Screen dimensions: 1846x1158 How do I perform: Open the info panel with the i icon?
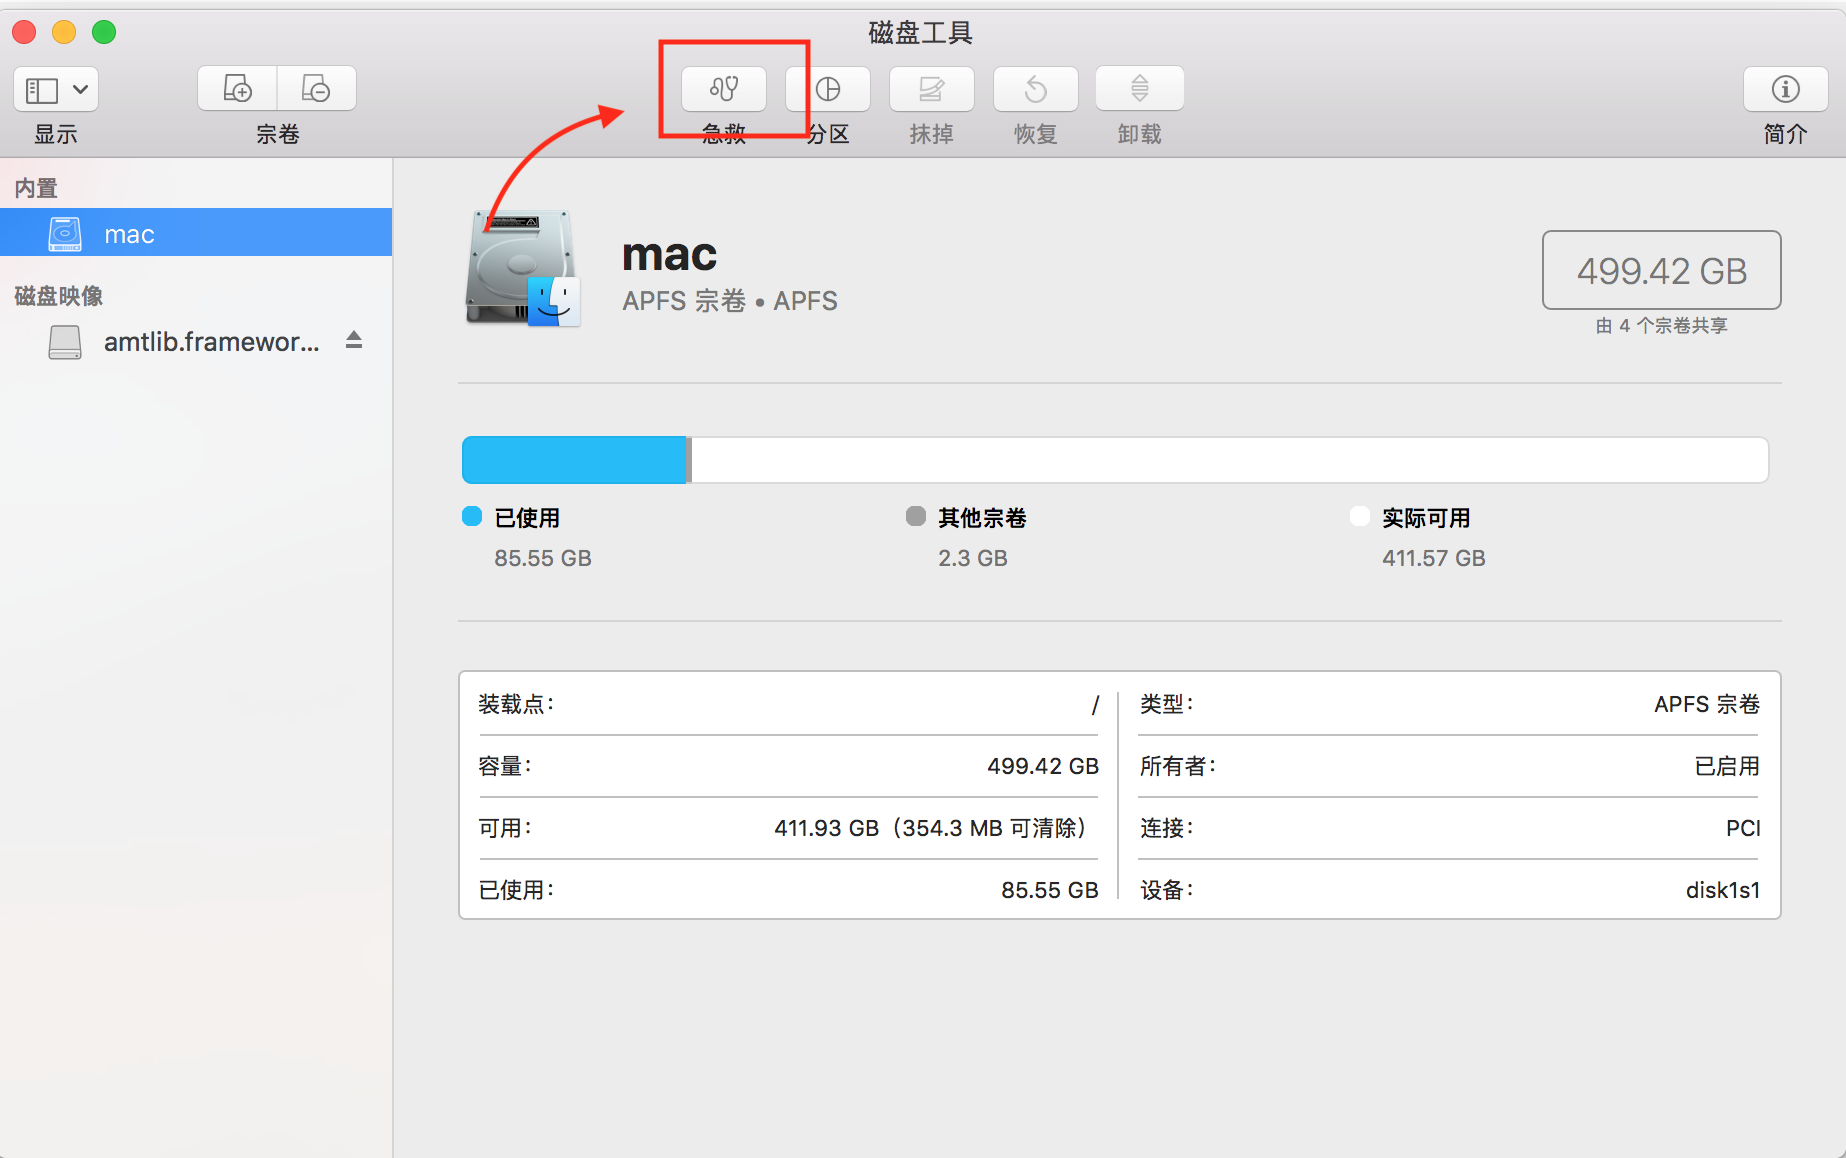click(x=1785, y=89)
